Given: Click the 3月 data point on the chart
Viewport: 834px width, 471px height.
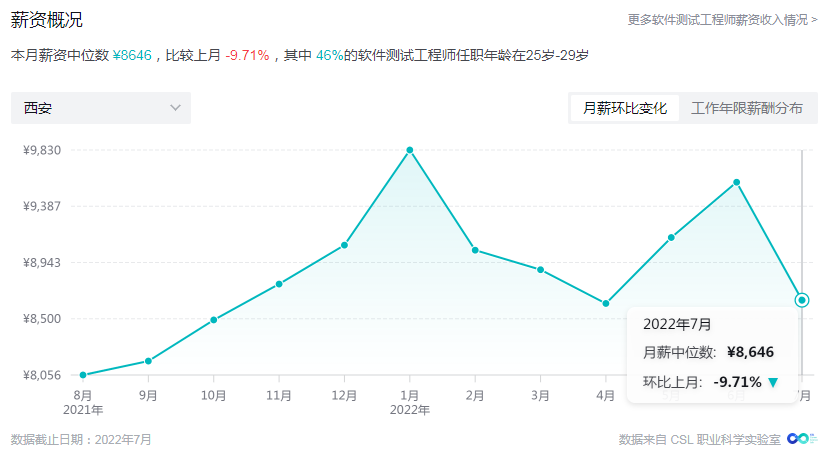Looking at the screenshot, I should click(540, 270).
